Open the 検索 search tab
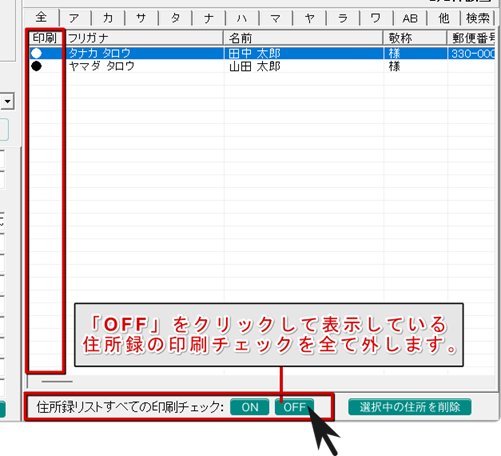 478,18
